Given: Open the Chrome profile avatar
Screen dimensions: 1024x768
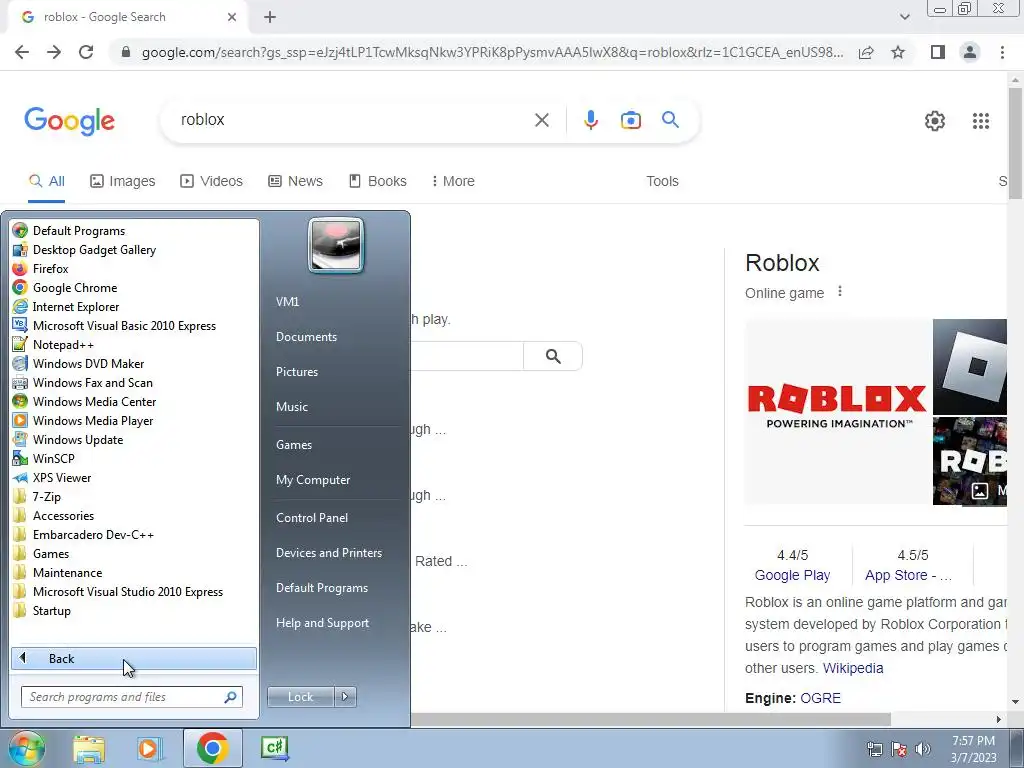Looking at the screenshot, I should [970, 52].
